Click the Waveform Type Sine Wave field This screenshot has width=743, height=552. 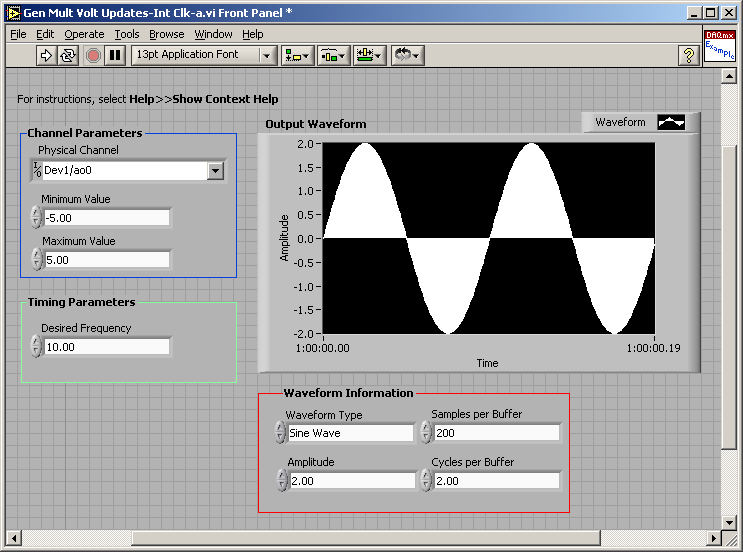click(x=351, y=433)
